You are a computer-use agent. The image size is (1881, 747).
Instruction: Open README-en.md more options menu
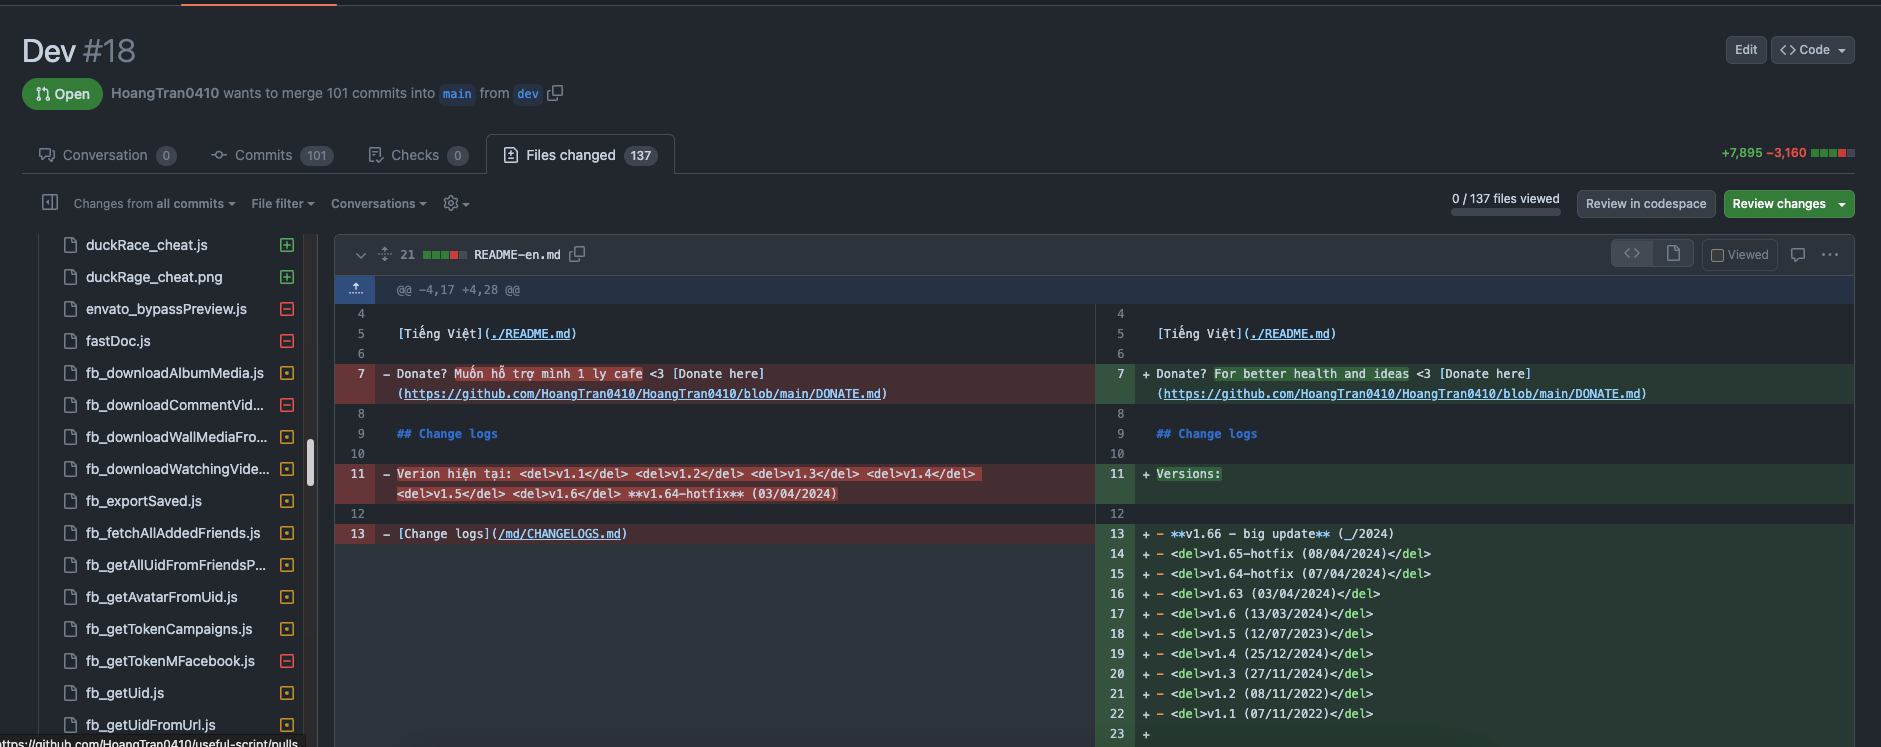(1830, 254)
